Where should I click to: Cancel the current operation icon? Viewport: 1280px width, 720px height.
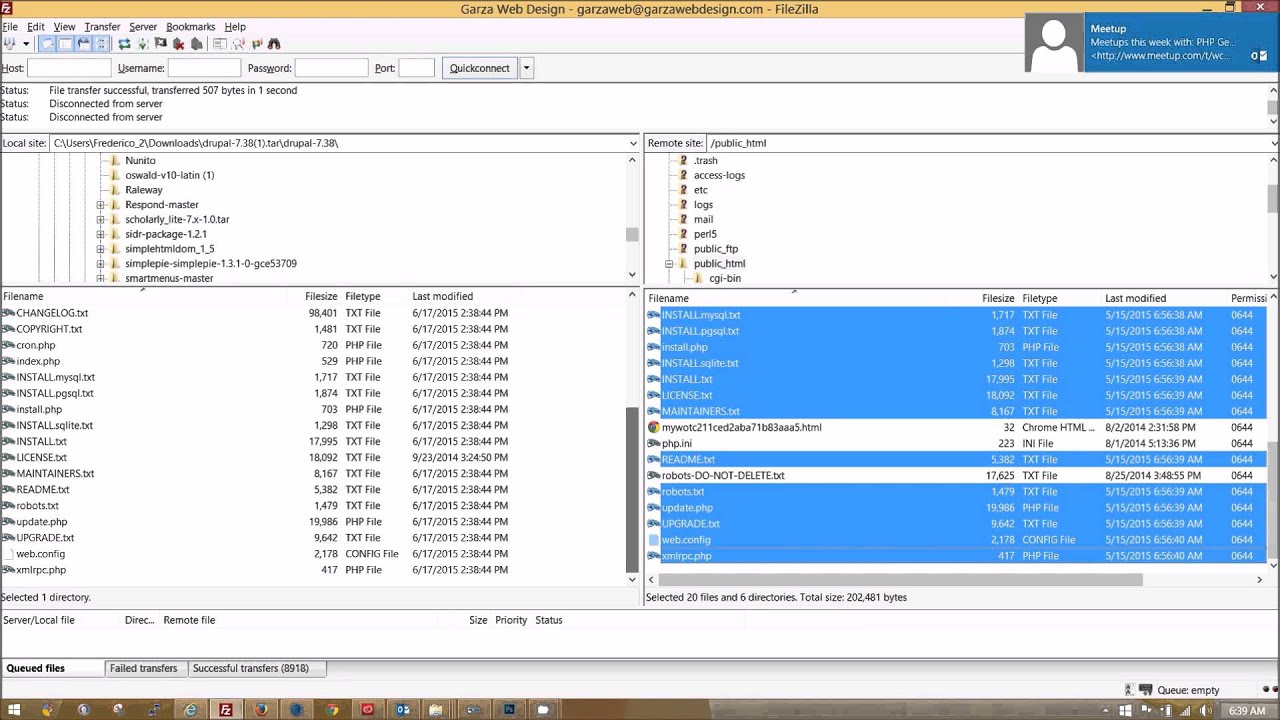coord(160,44)
